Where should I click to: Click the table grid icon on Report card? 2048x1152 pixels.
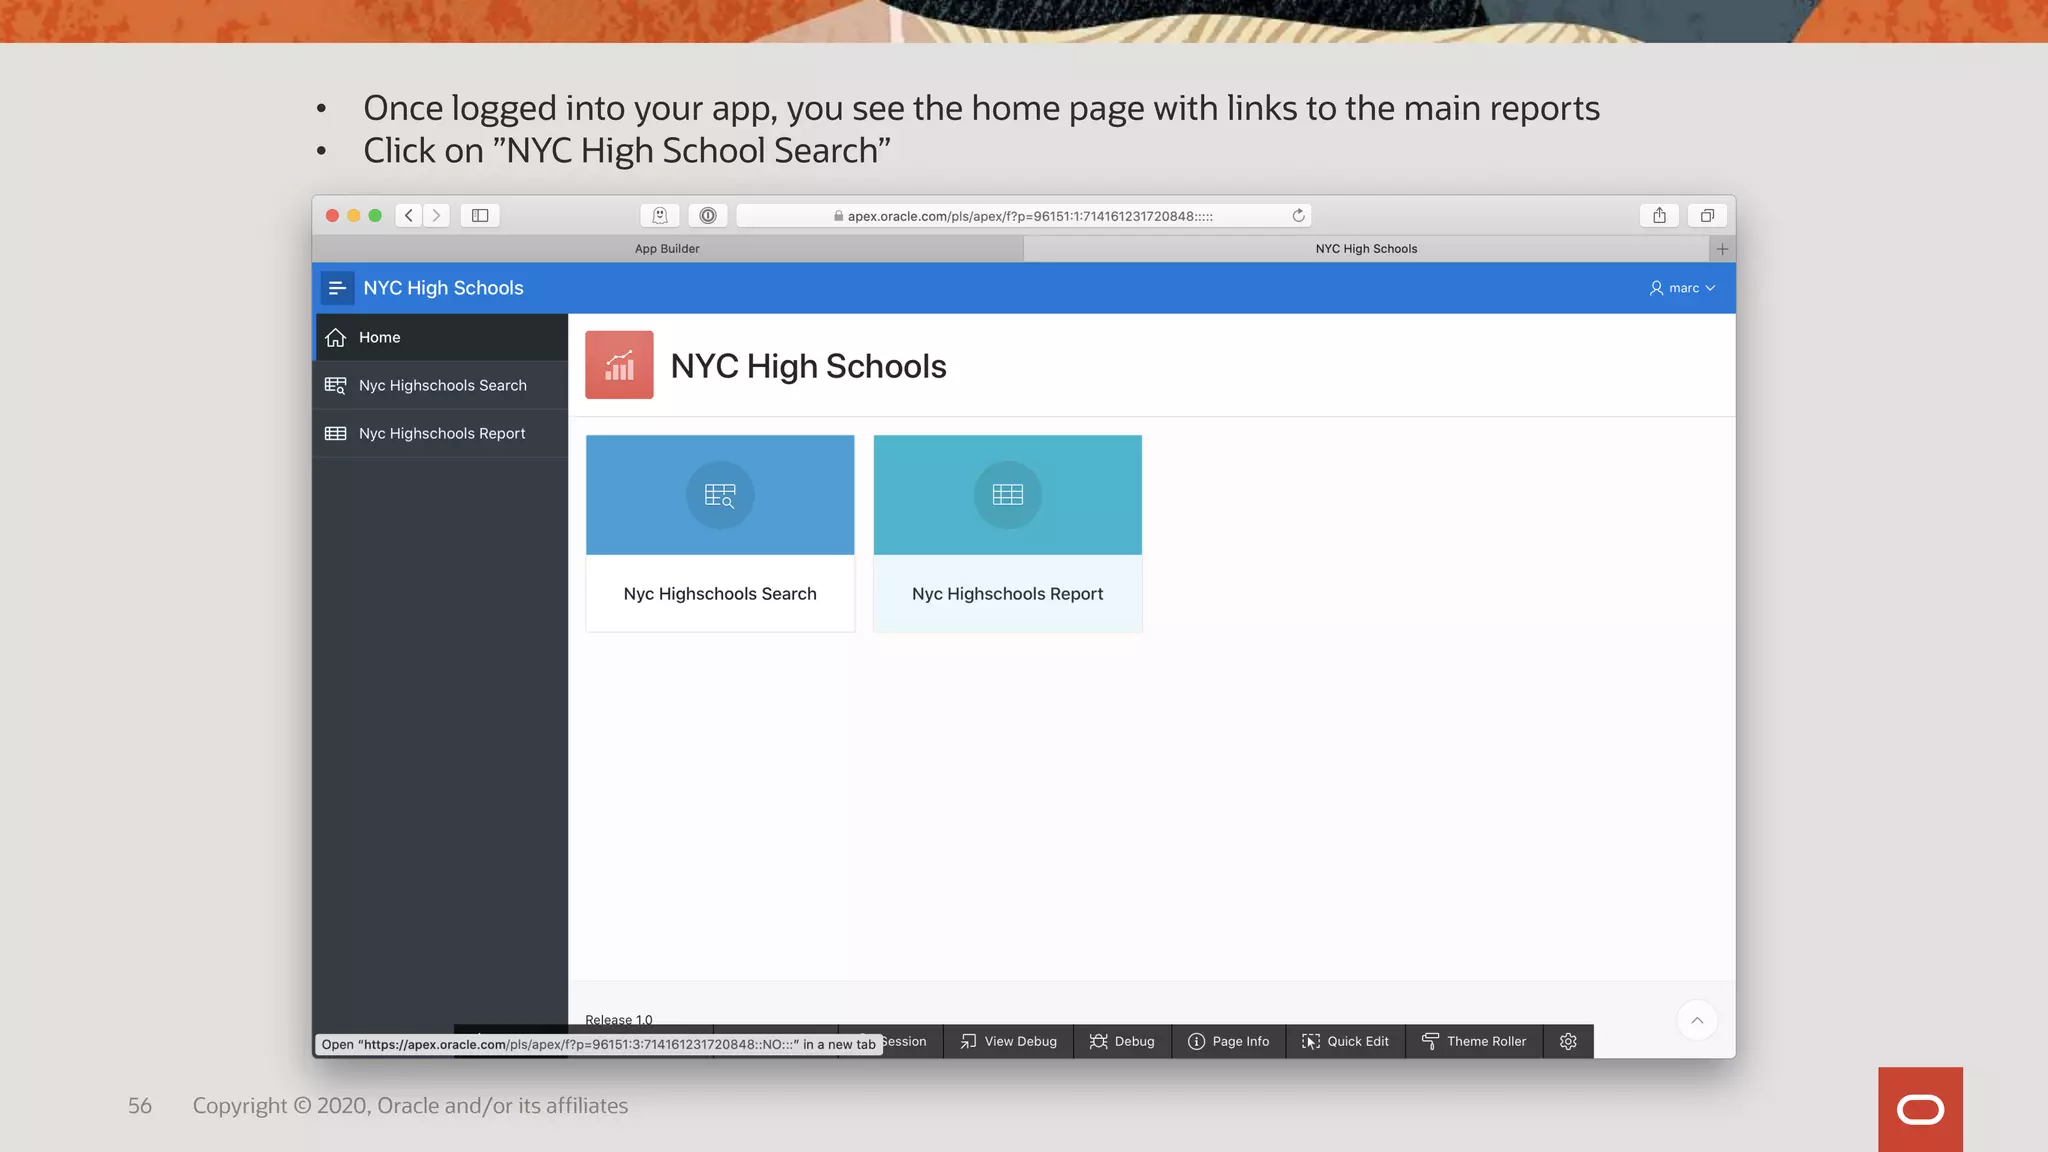tap(1008, 495)
